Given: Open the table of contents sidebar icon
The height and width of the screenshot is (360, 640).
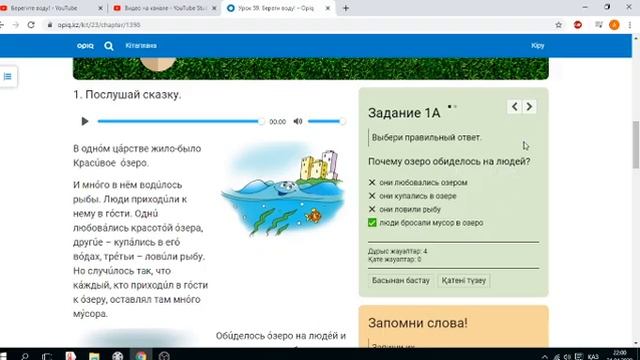Looking at the screenshot, I should (7, 76).
